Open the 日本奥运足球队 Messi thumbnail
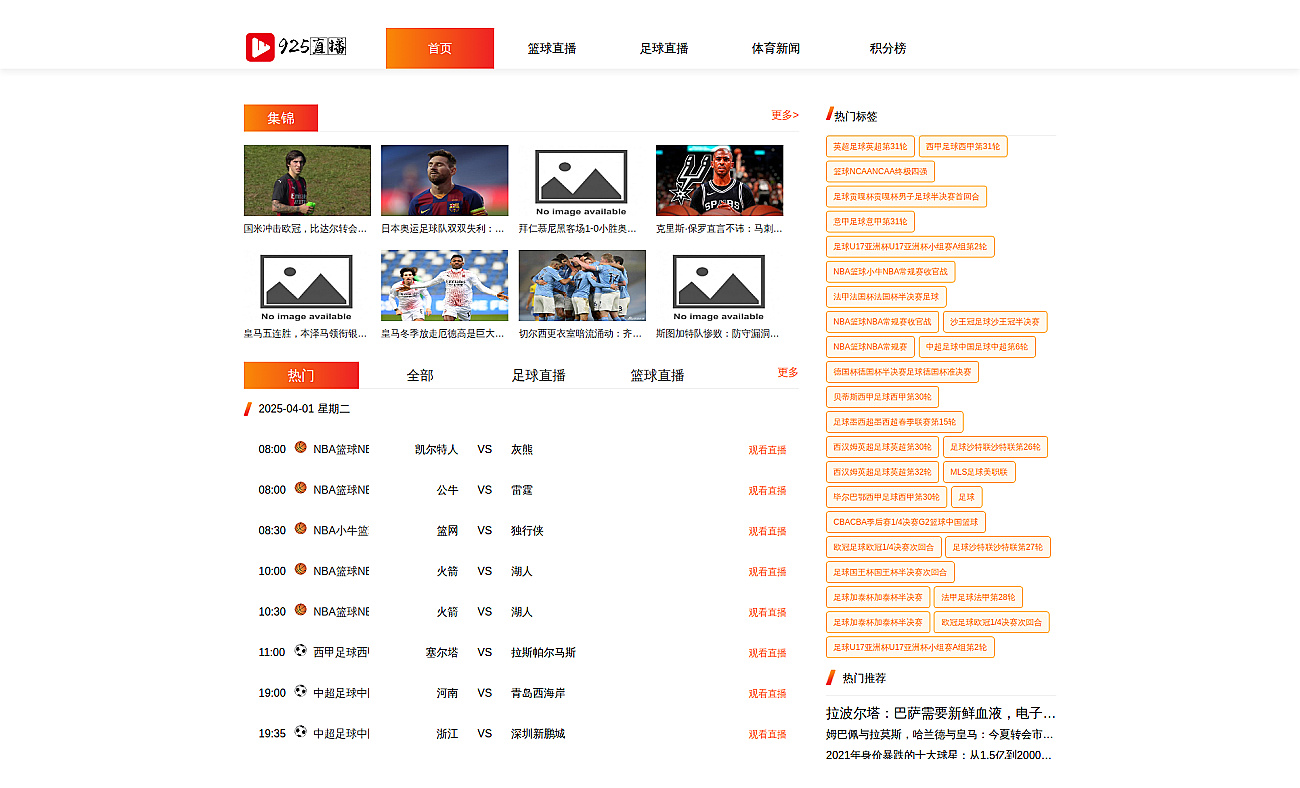This screenshot has height=788, width=1300. pyautogui.click(x=444, y=180)
